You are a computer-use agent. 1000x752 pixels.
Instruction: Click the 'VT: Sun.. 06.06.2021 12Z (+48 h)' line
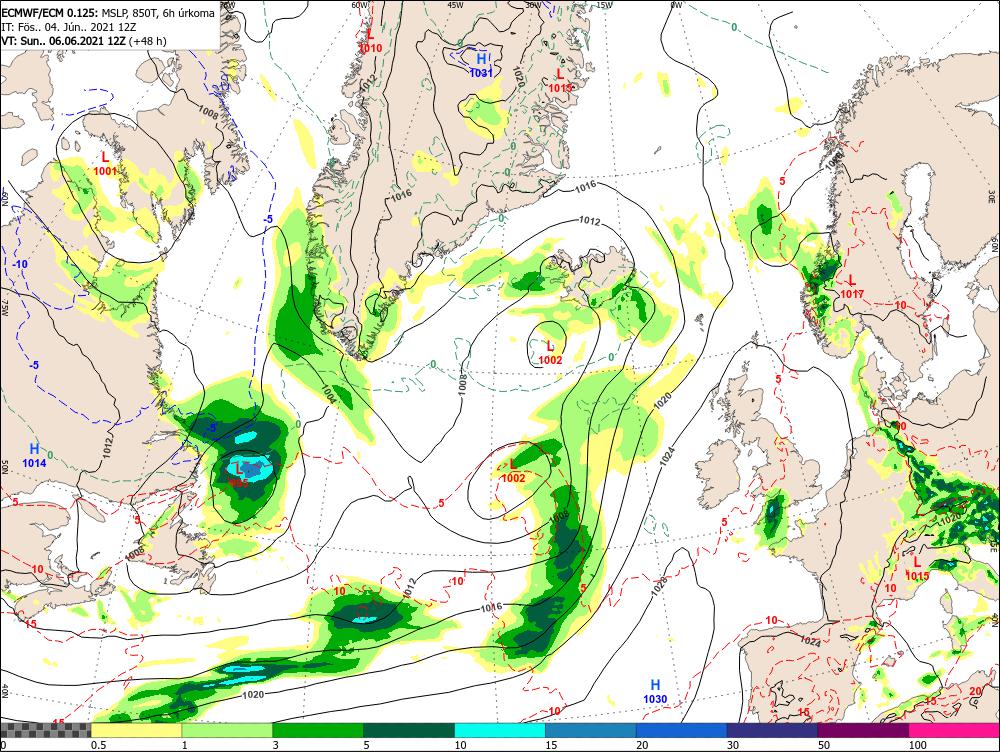(84, 41)
